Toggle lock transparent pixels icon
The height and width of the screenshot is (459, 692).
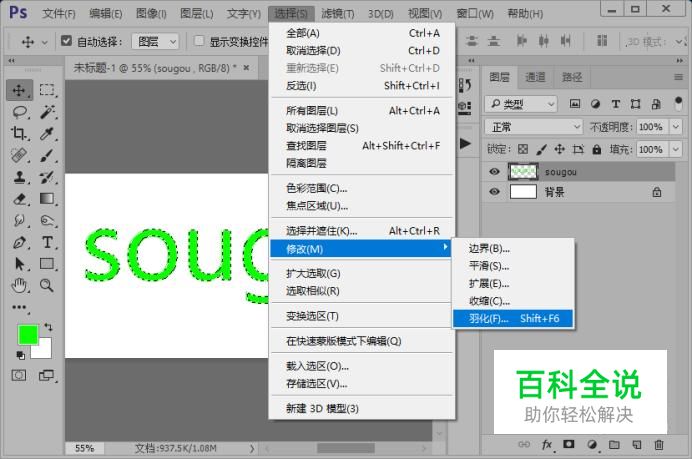click(523, 149)
